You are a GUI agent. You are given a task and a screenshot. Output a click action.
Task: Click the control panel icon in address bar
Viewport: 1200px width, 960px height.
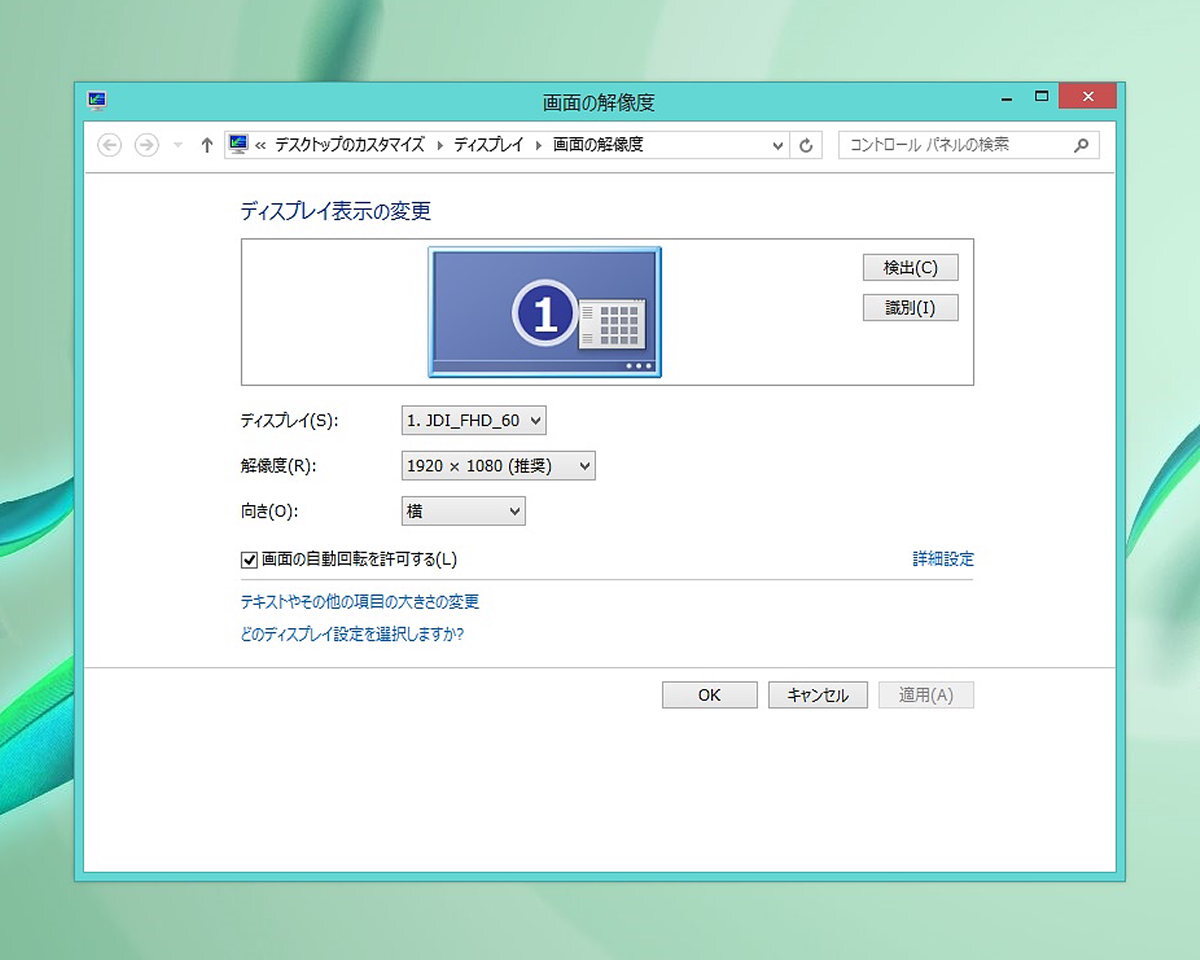click(x=238, y=144)
